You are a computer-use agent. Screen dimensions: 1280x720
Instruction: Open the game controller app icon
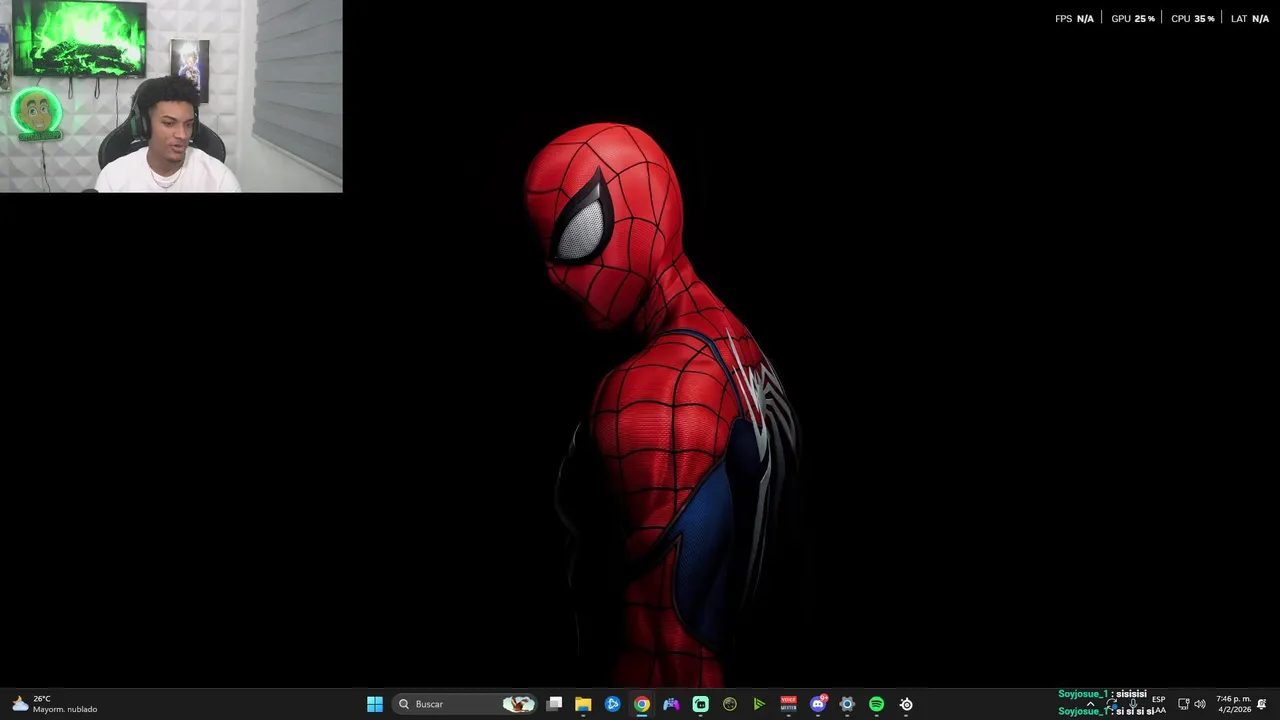tap(671, 704)
